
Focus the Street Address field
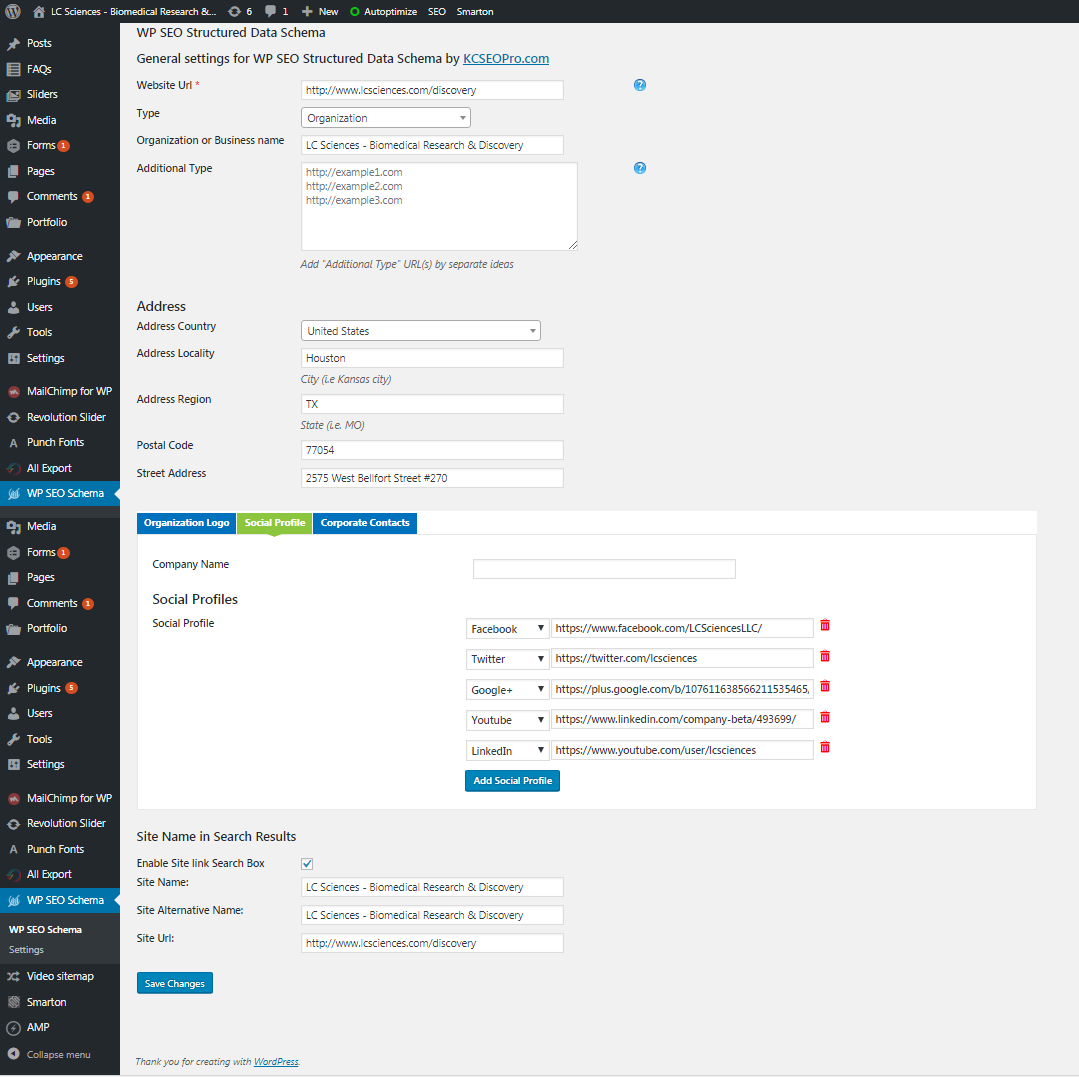tap(432, 478)
